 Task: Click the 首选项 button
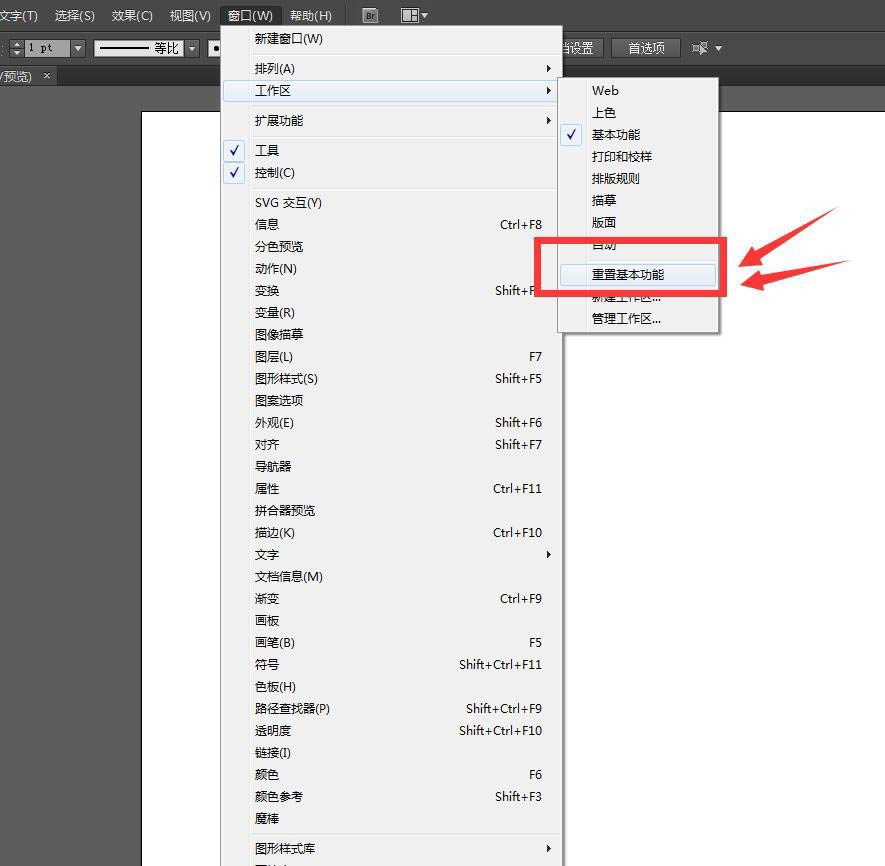click(x=645, y=47)
